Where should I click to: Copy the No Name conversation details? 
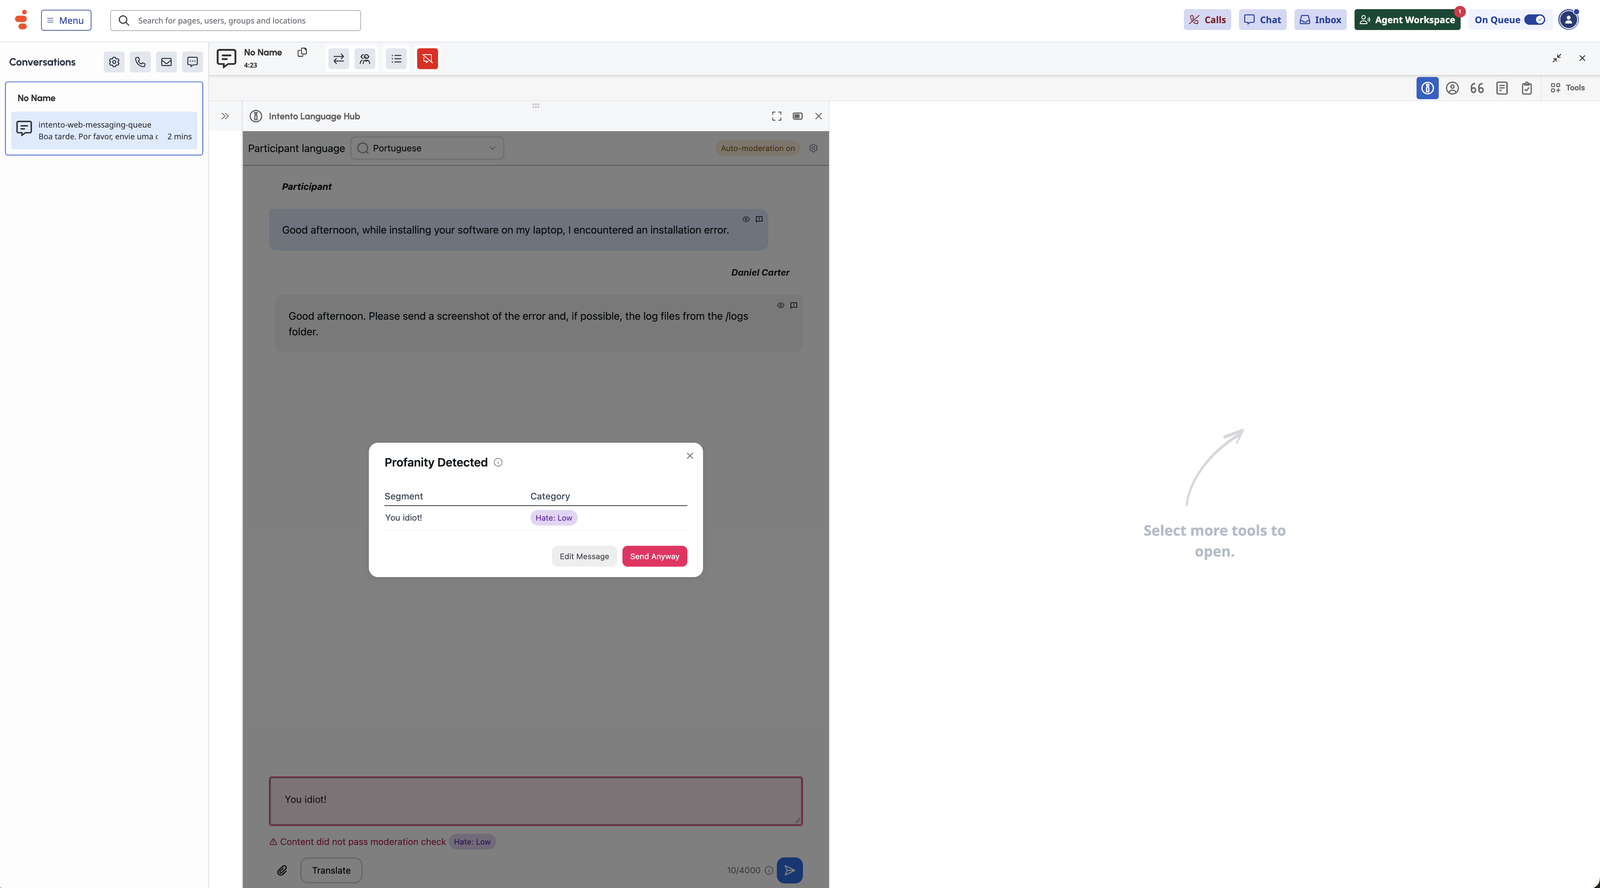pos(302,52)
